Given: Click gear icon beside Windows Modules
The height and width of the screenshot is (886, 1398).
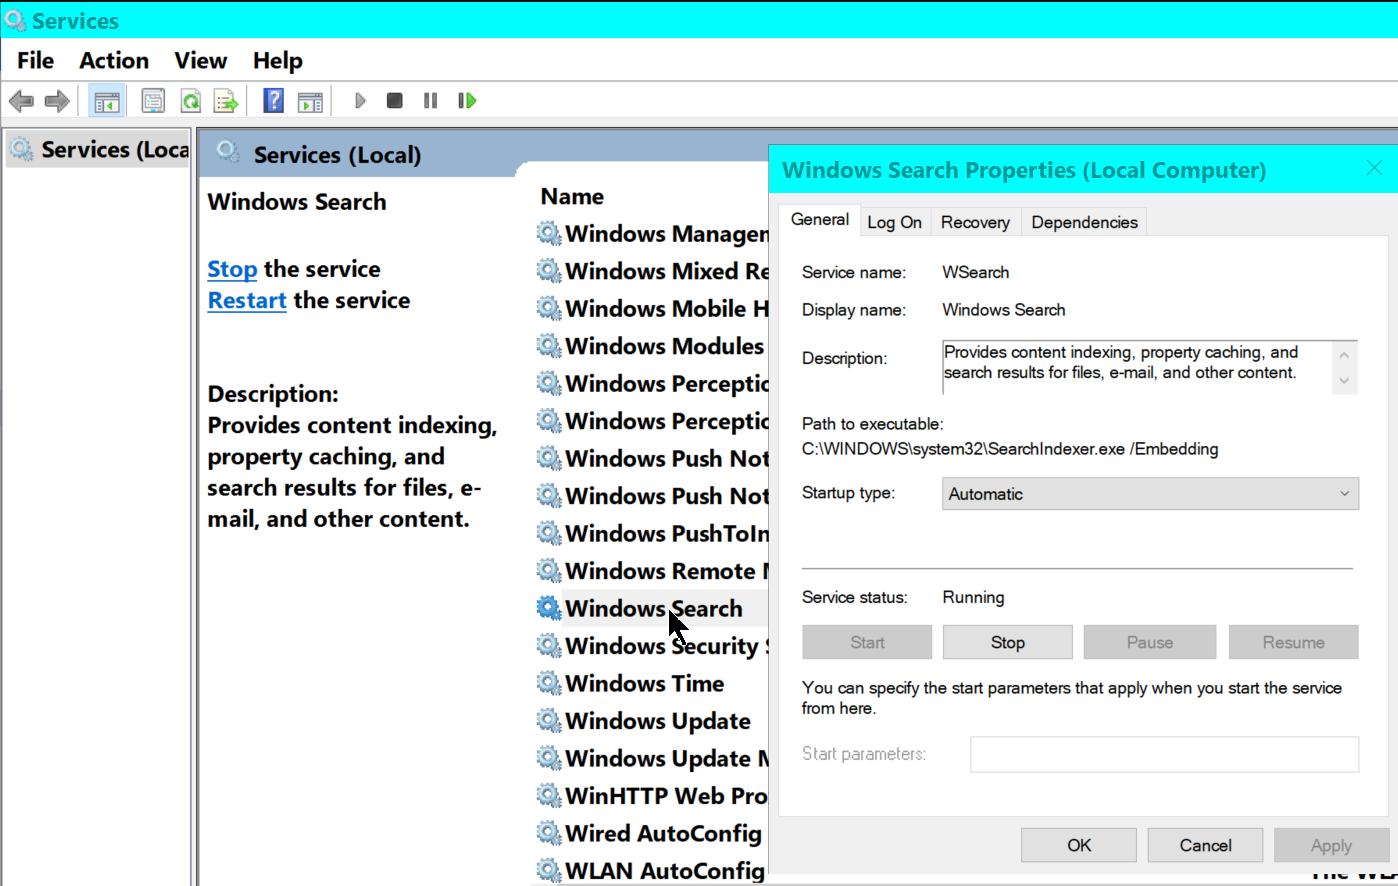Looking at the screenshot, I should pos(549,346).
